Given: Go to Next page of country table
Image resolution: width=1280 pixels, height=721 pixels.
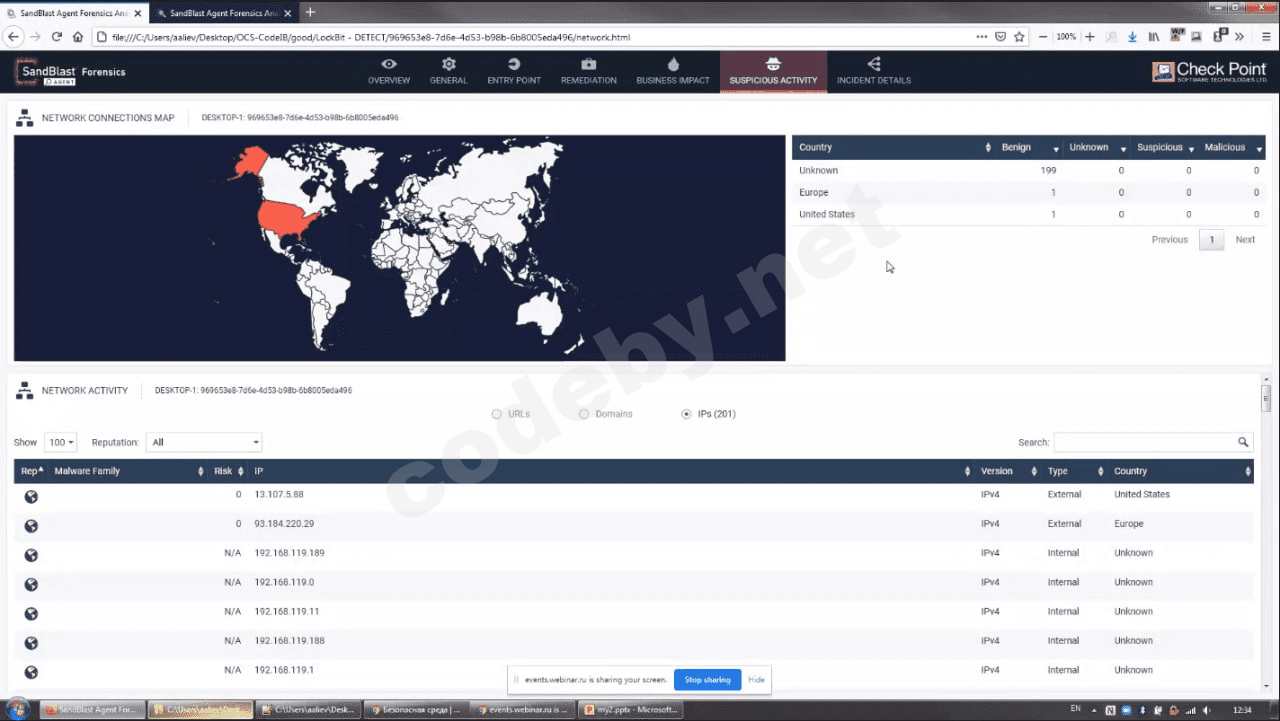Looking at the screenshot, I should [1245, 240].
